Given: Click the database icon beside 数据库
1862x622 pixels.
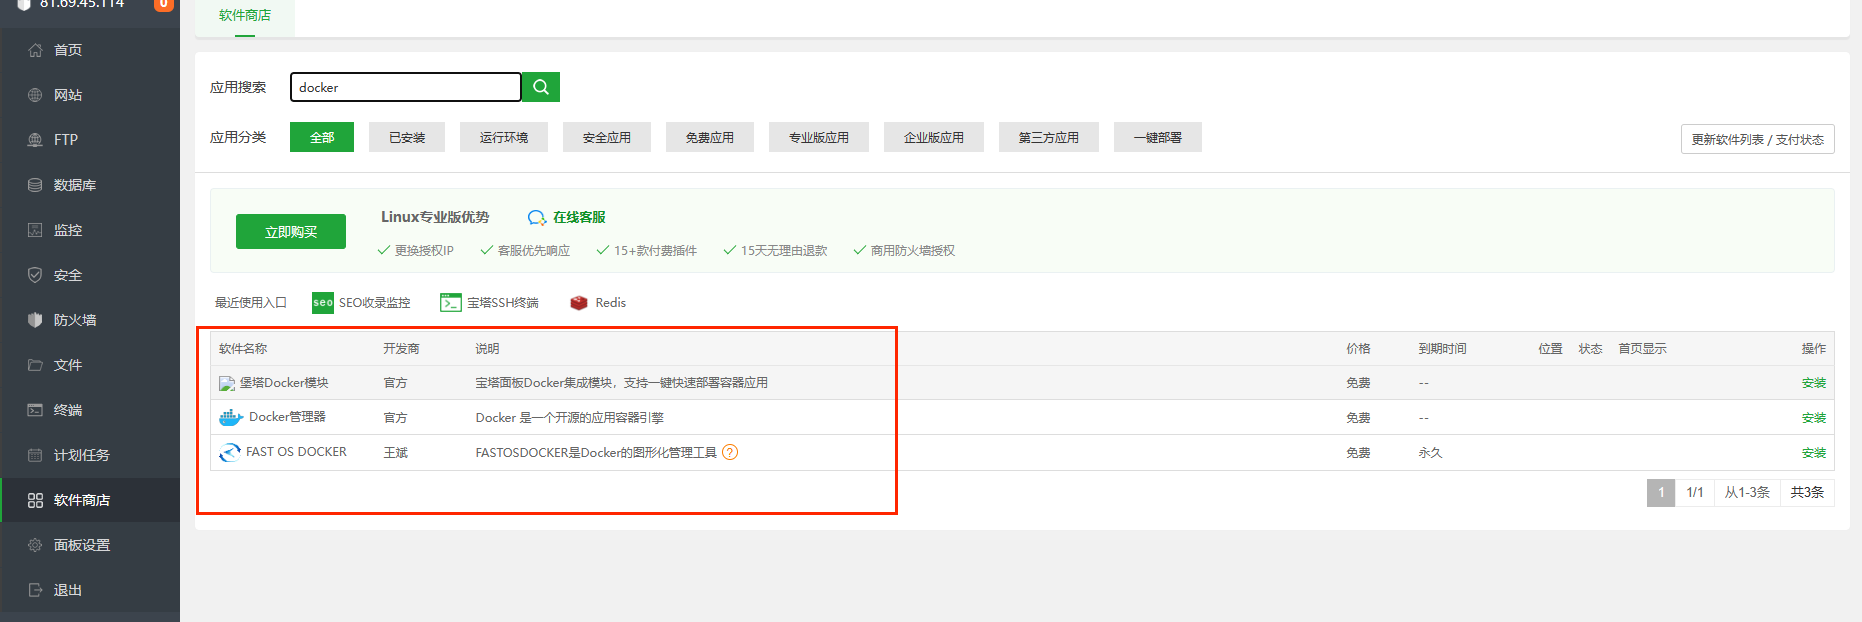Looking at the screenshot, I should tap(35, 185).
